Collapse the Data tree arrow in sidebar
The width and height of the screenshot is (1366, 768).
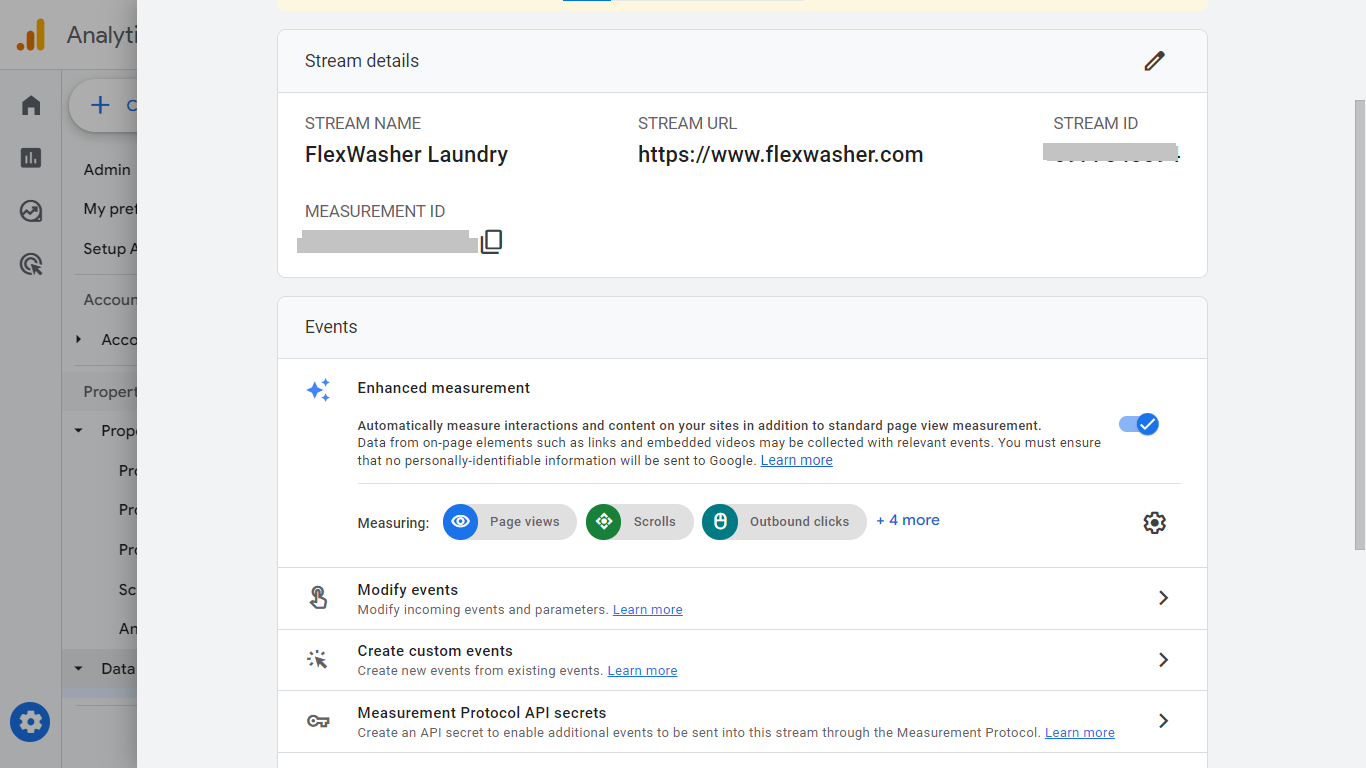[x=79, y=669]
